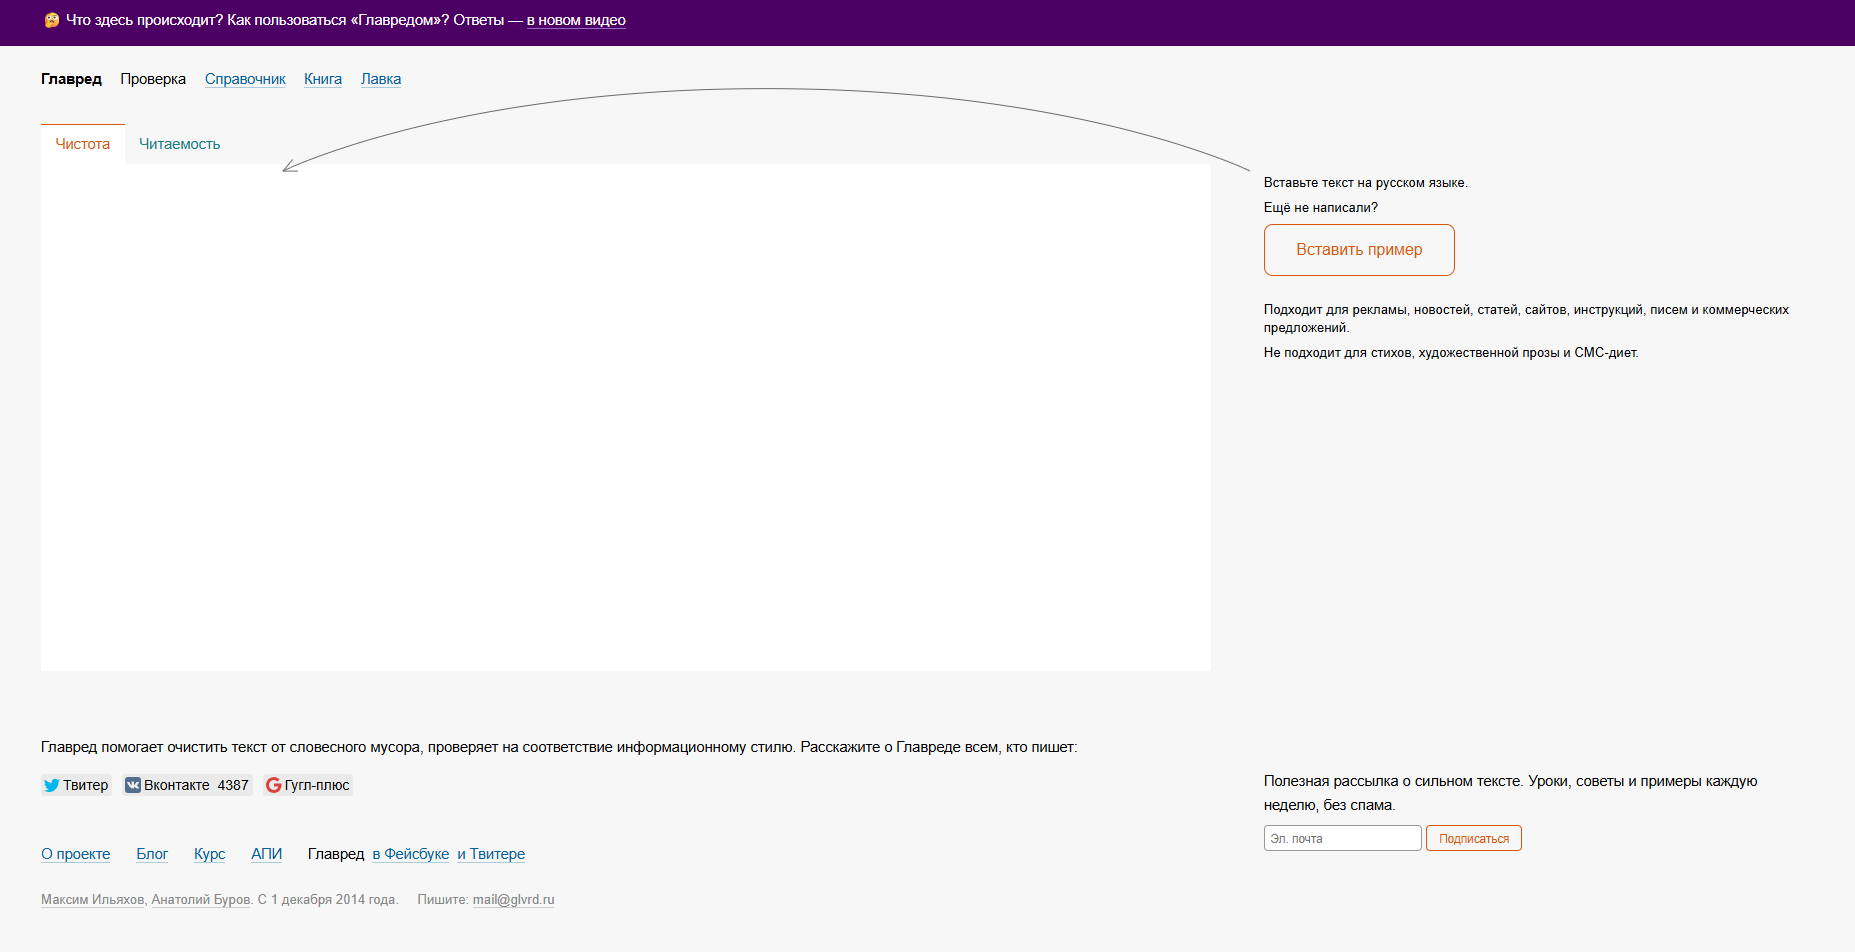Viewport: 1855px width, 952px height.
Task: Click 'Ещё не написали?' text
Action: point(1321,208)
